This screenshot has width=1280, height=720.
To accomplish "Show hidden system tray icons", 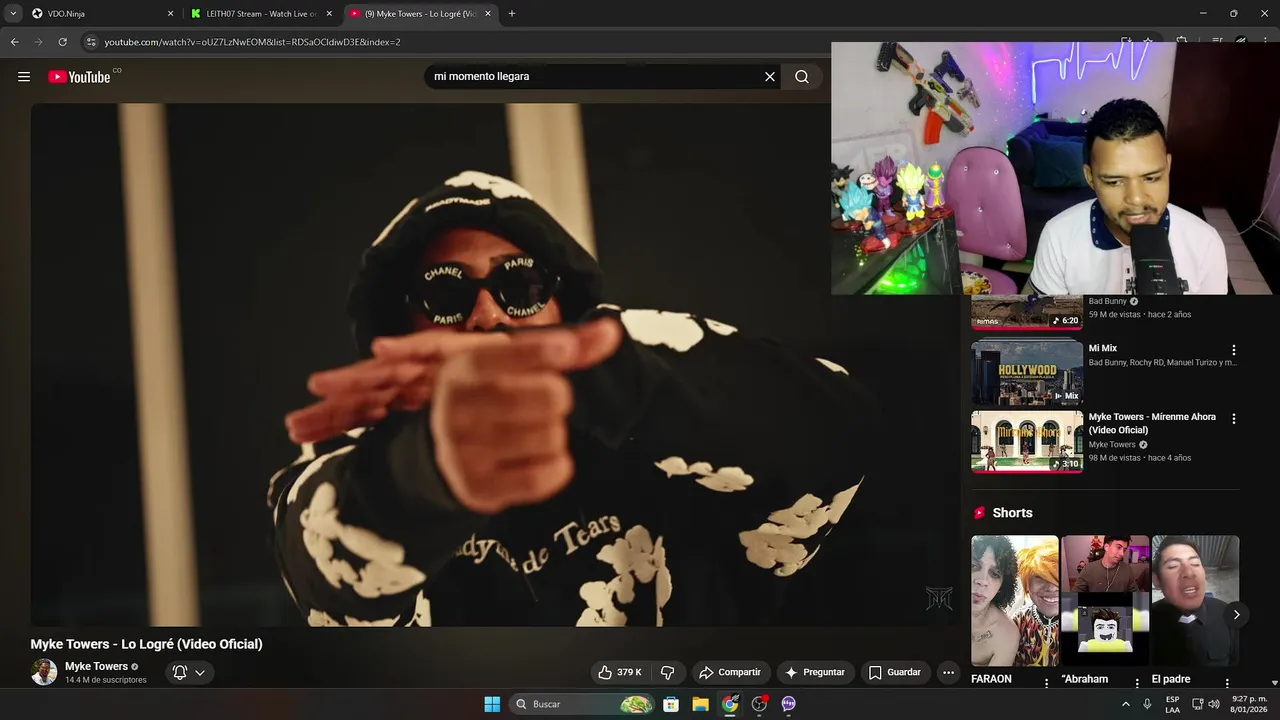I will point(1126,704).
